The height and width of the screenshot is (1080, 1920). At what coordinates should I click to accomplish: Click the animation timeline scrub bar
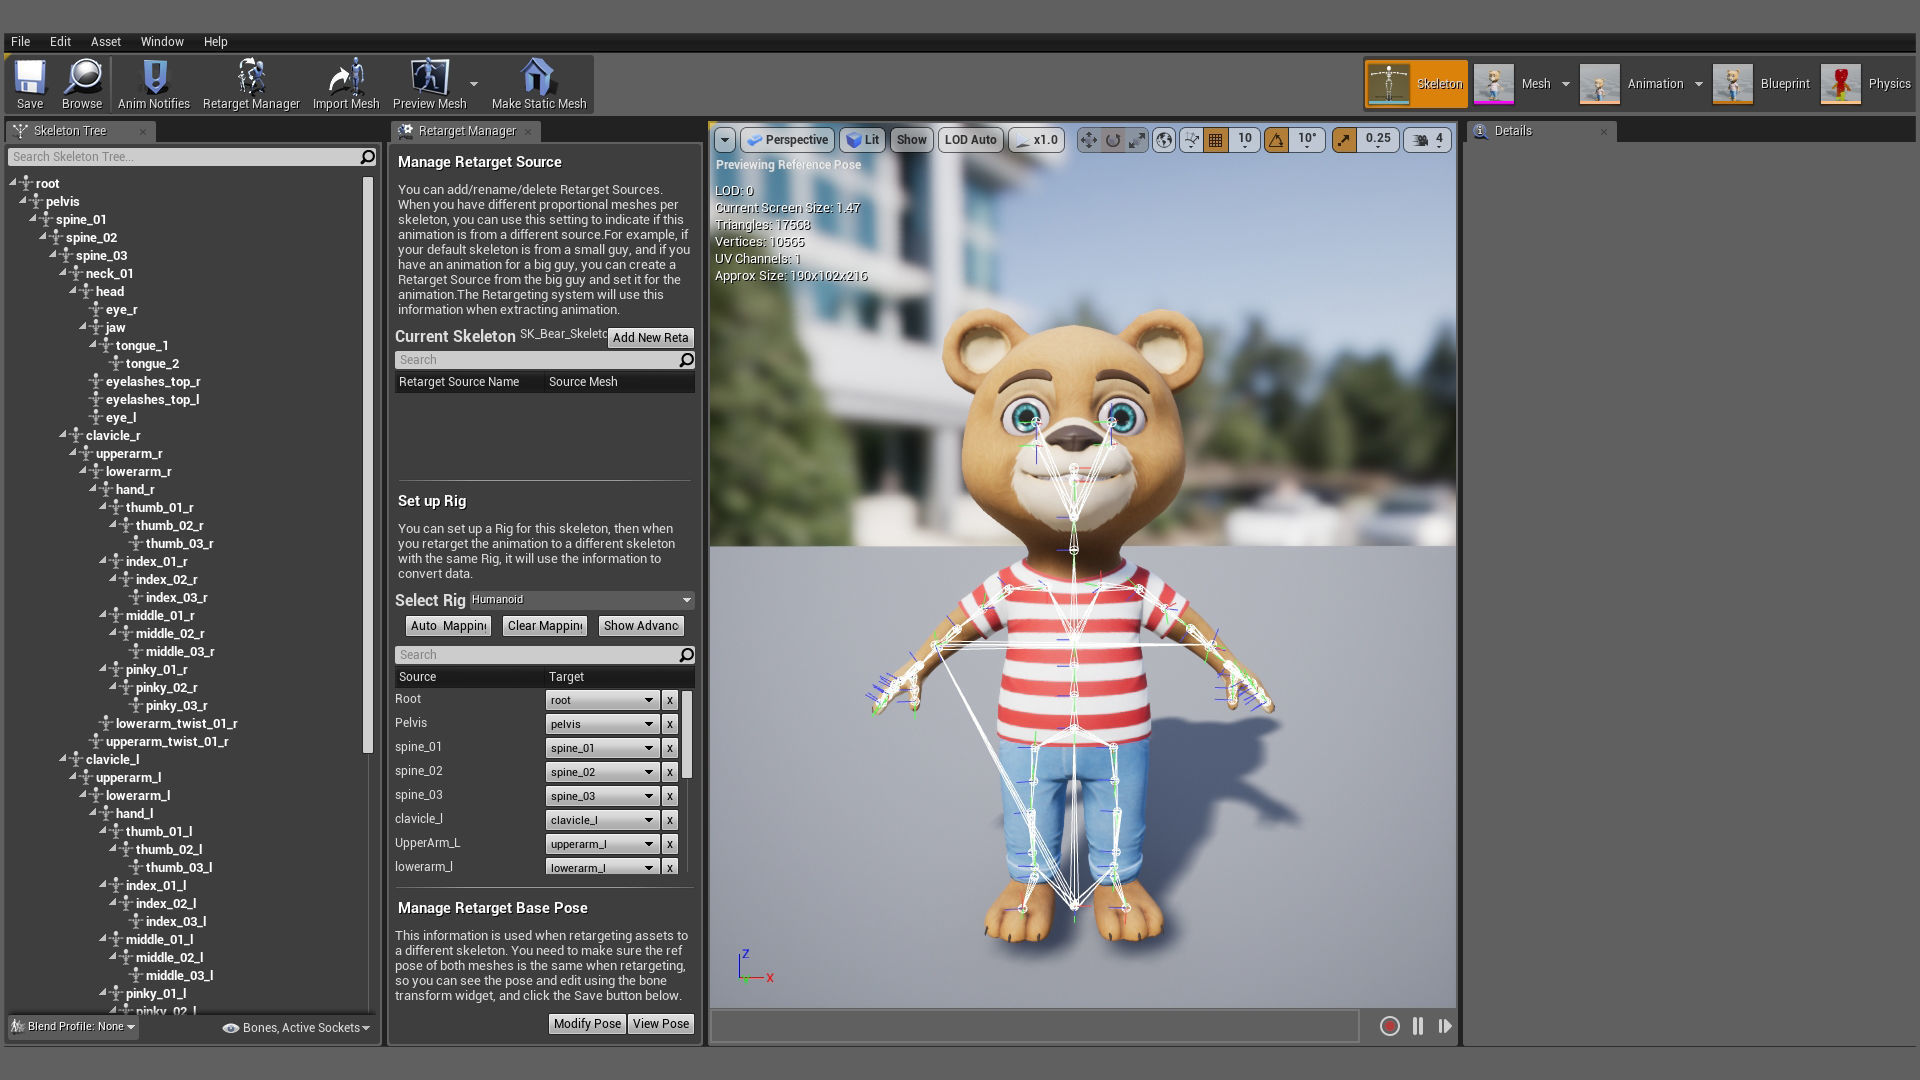1034,1026
